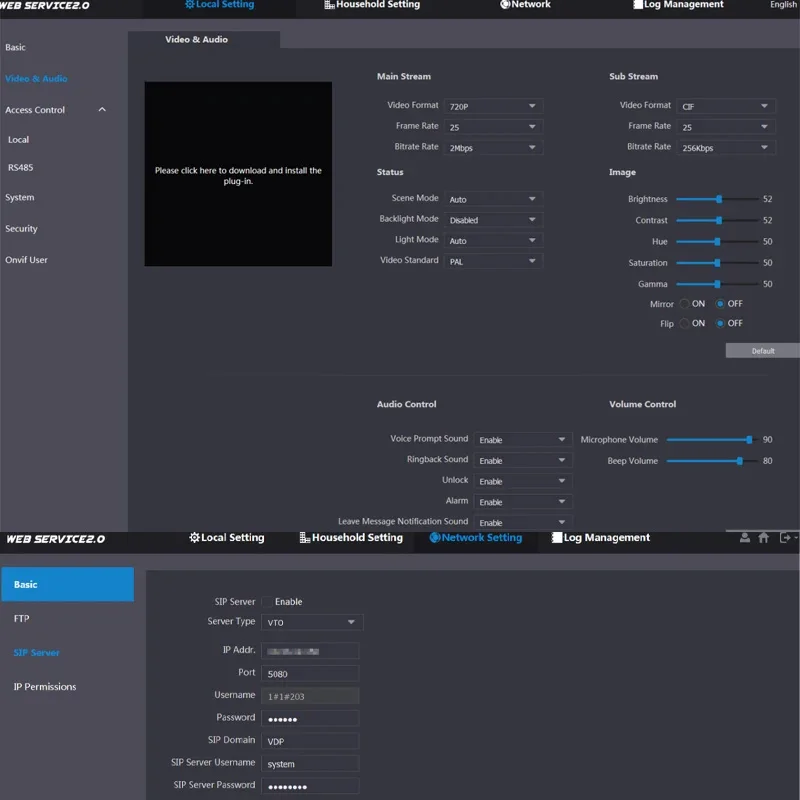Open the user account icon
Screen dimensions: 800x800
click(745, 537)
